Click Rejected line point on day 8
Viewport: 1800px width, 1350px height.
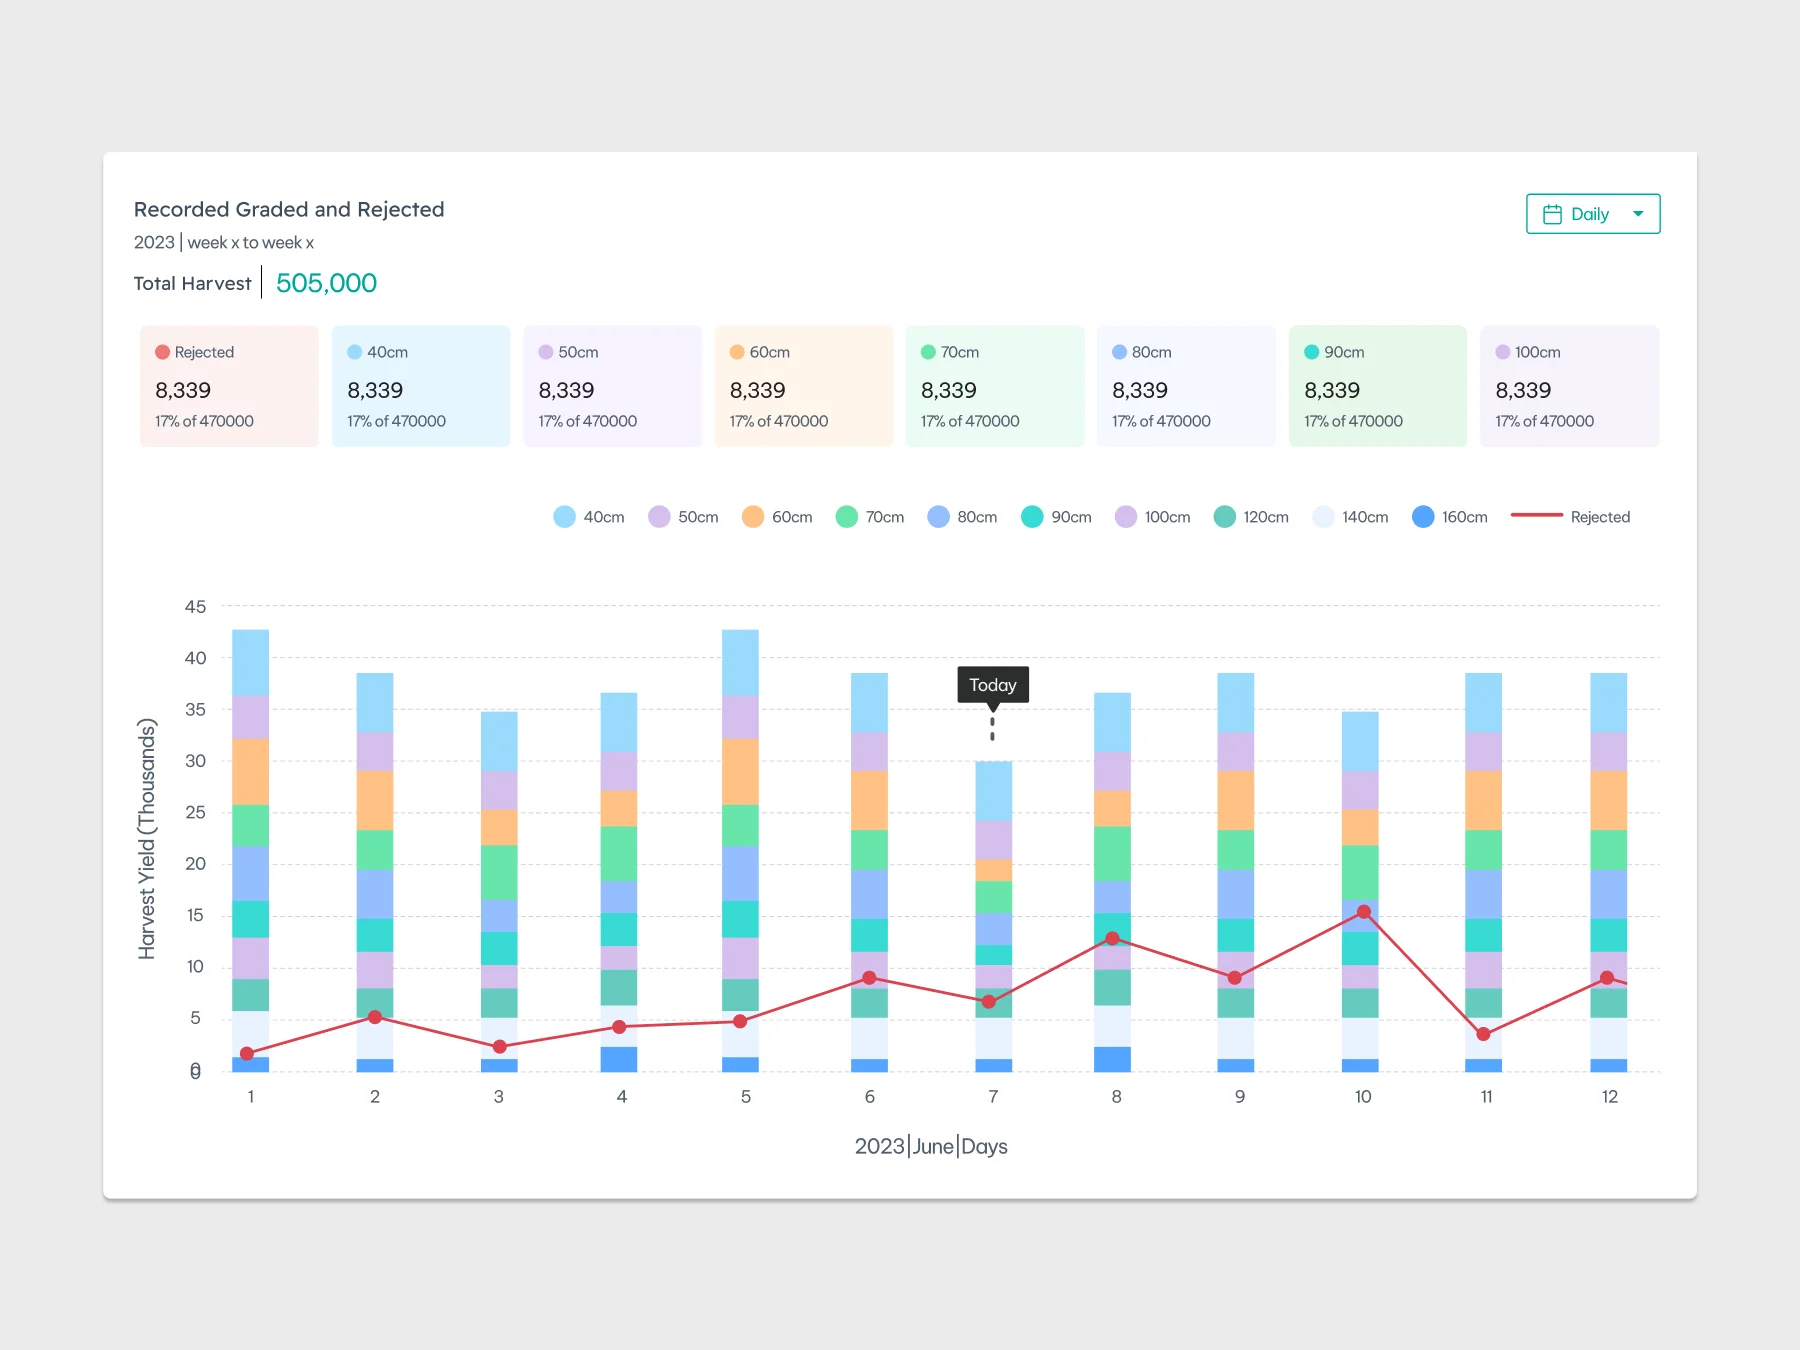[x=1112, y=938]
